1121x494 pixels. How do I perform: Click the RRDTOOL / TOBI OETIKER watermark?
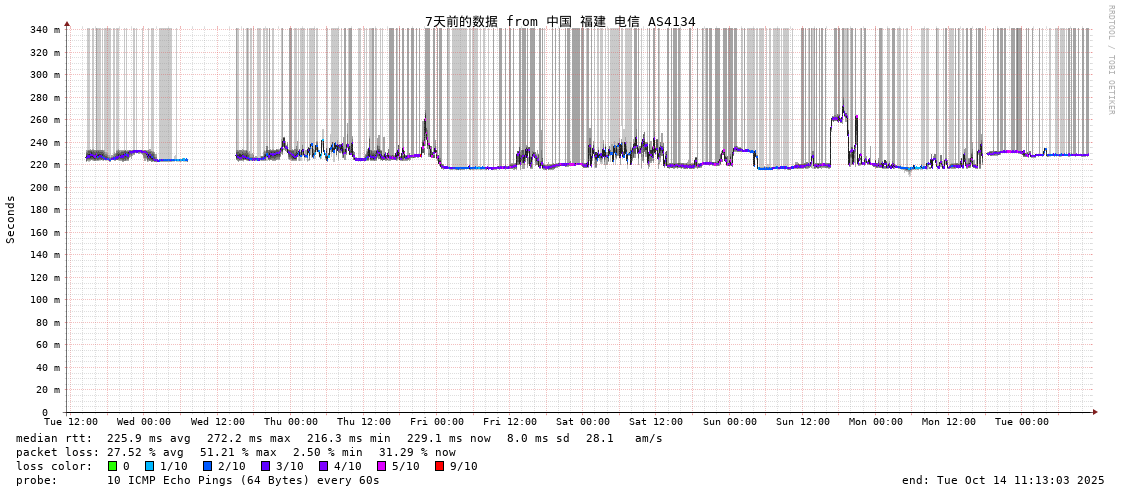pos(1110,60)
